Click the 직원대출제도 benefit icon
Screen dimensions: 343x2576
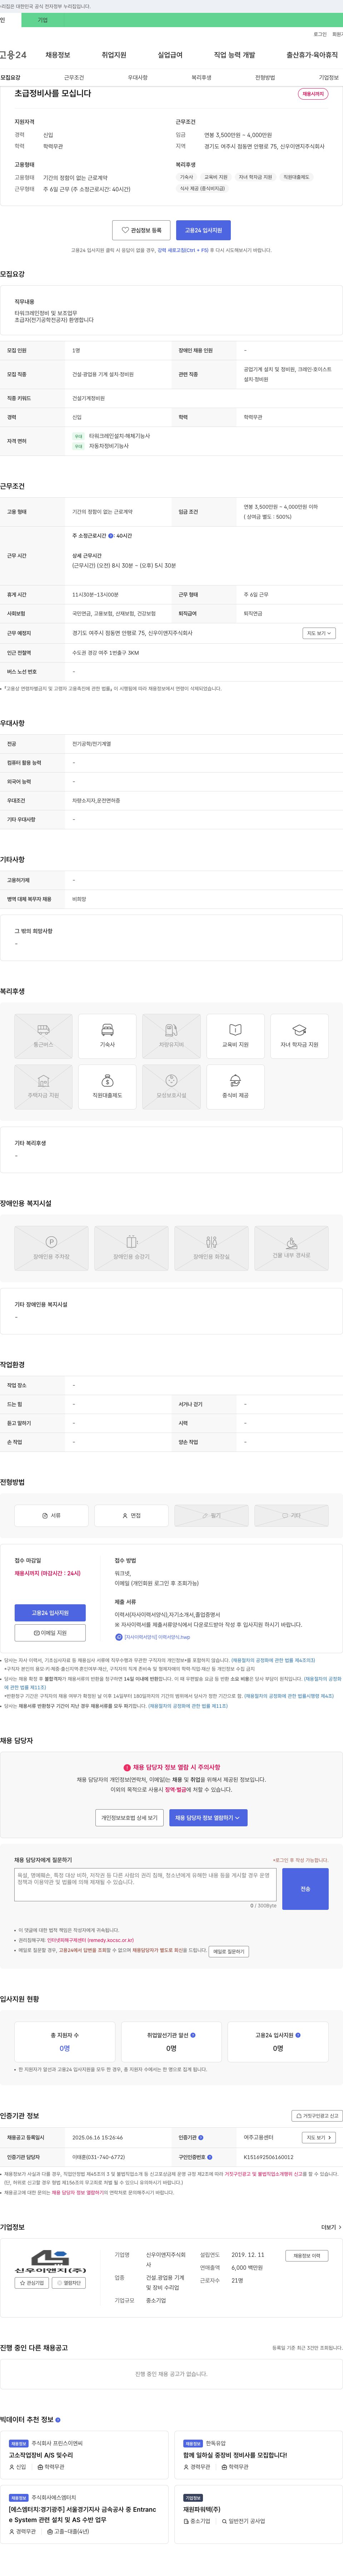[x=107, y=1087]
